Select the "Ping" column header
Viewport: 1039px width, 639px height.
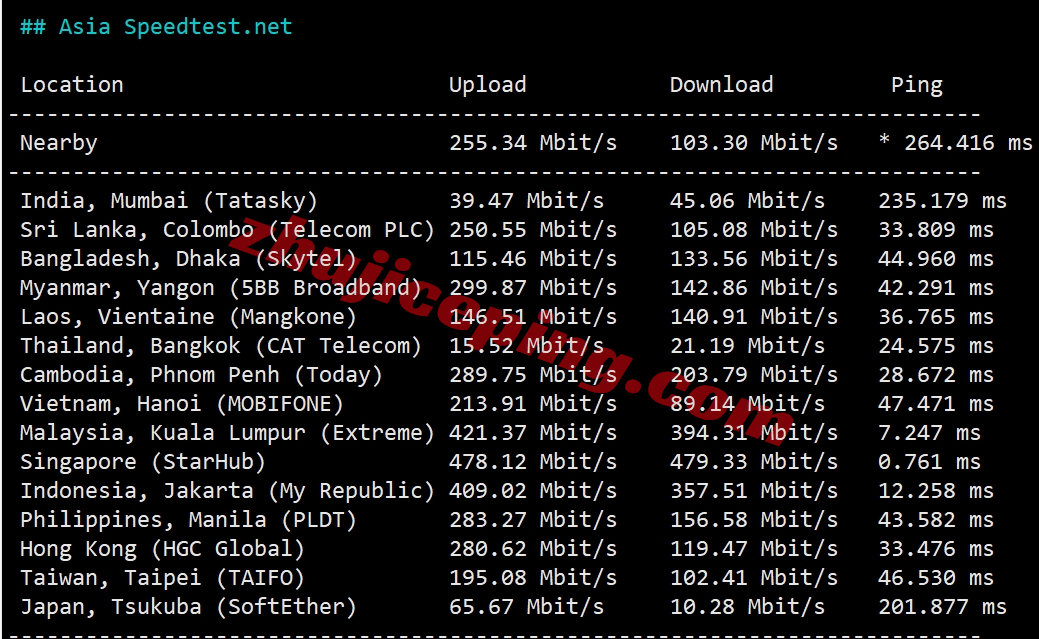tap(917, 85)
